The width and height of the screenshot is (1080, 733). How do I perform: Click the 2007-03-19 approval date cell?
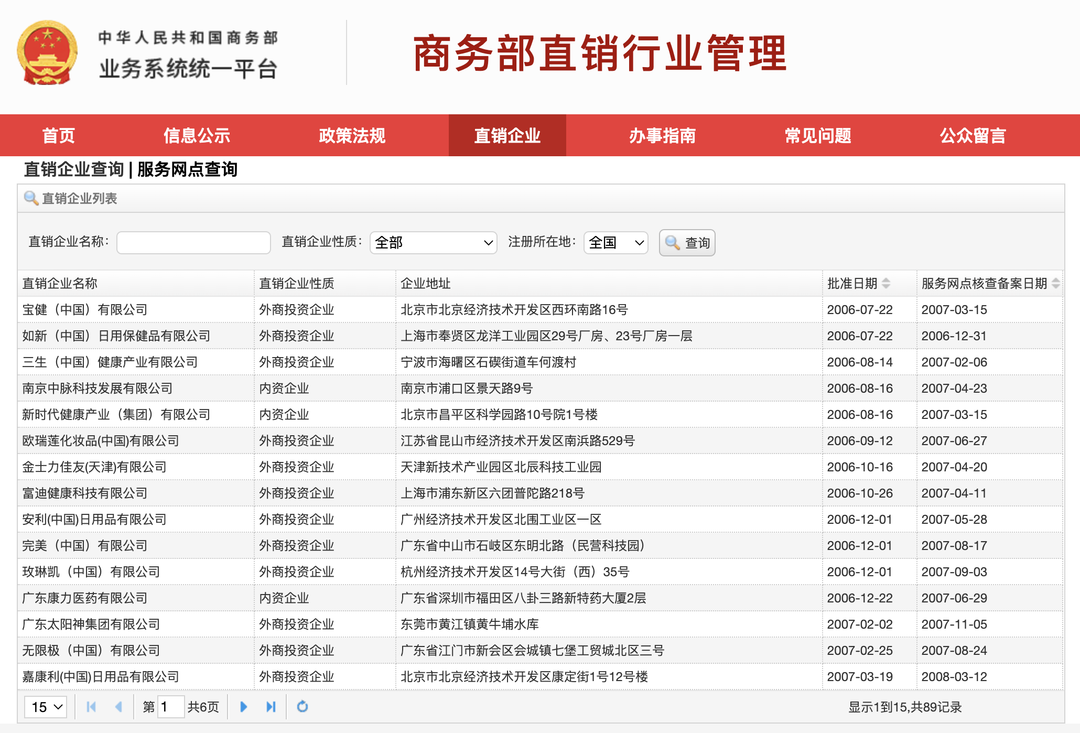tap(860, 677)
